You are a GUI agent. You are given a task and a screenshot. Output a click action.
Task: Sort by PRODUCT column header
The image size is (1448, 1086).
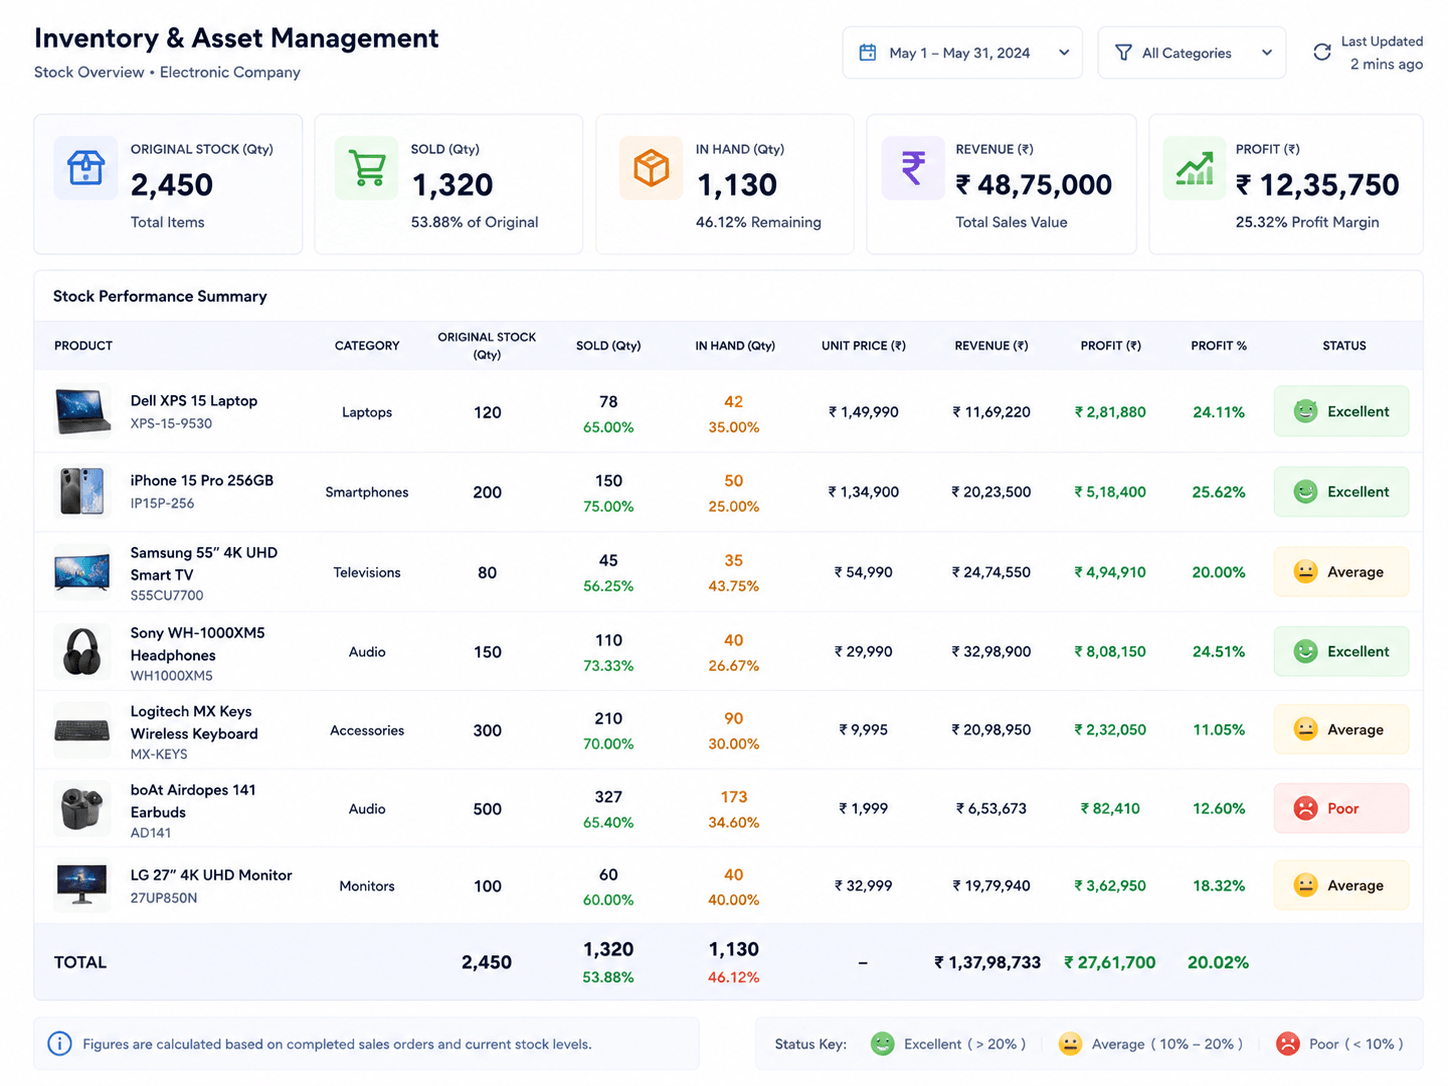point(83,346)
